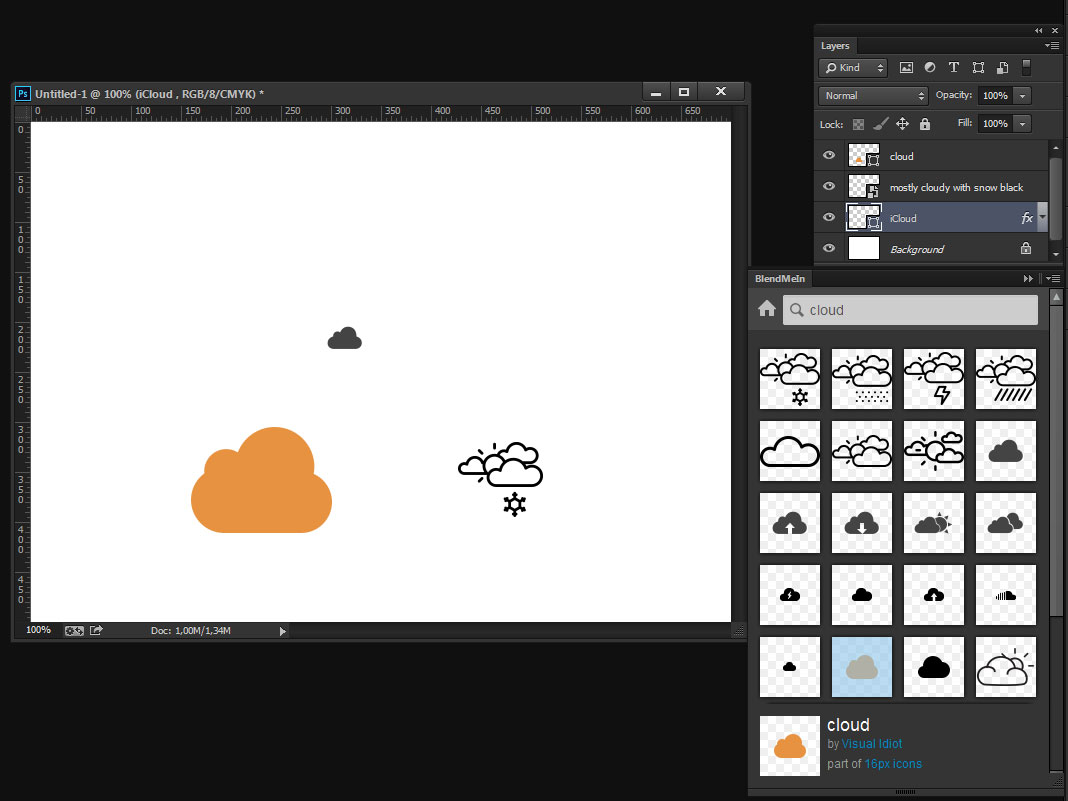Click the Visual Idiot author link
Screen dimensions: 1068x801
click(870, 743)
